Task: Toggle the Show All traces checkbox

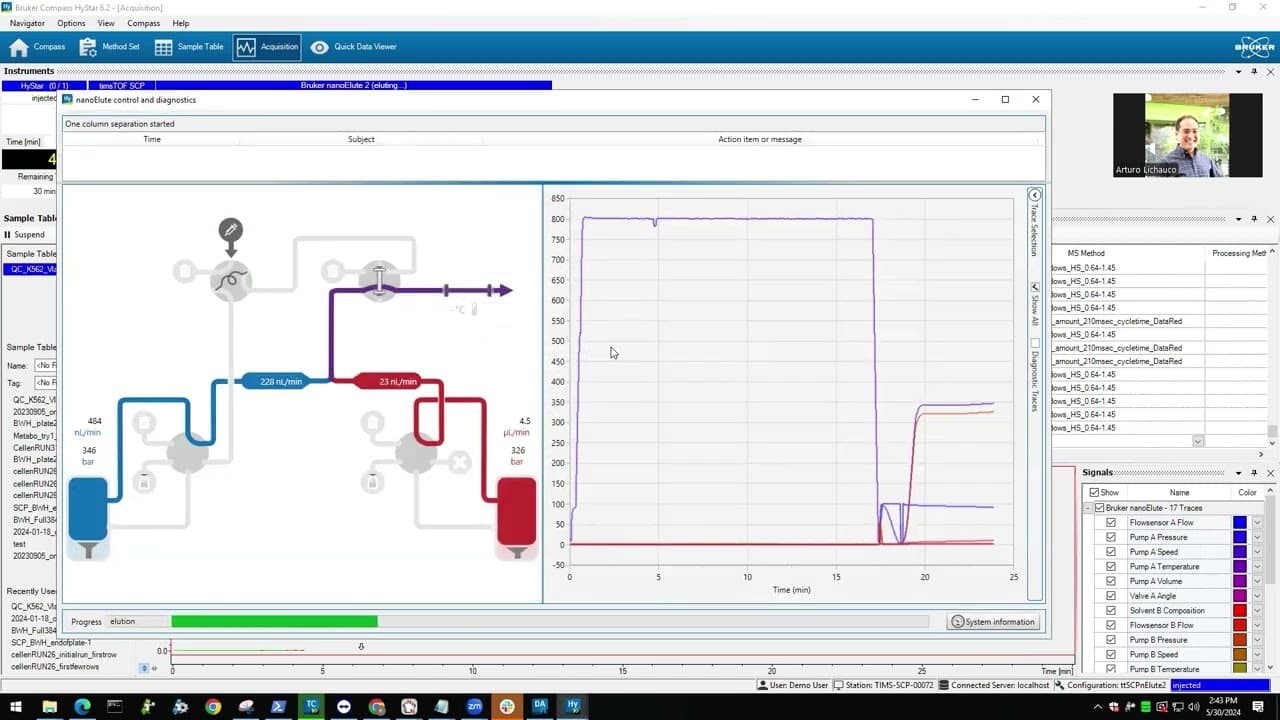Action: tap(1035, 286)
